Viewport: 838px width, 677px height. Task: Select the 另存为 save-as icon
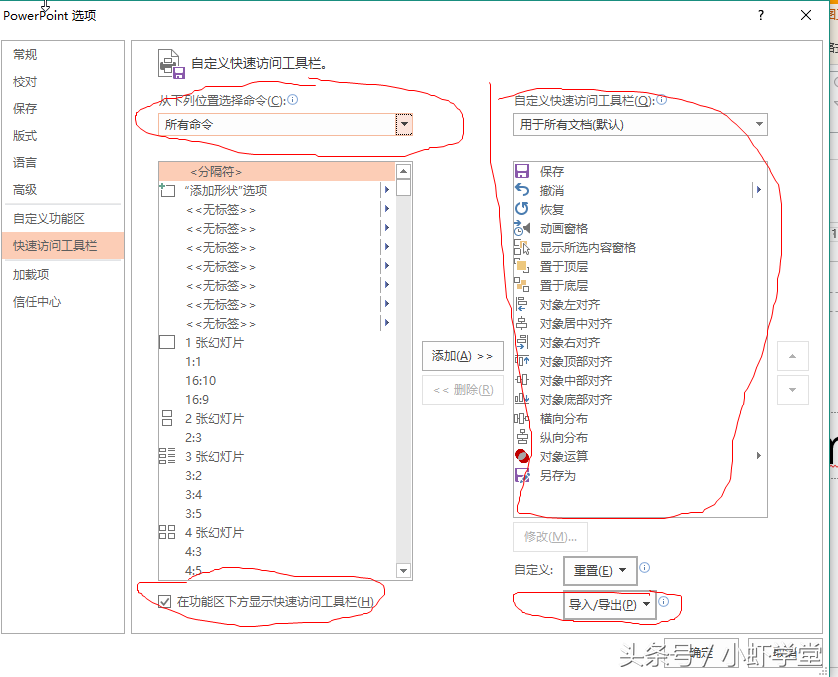coord(522,475)
